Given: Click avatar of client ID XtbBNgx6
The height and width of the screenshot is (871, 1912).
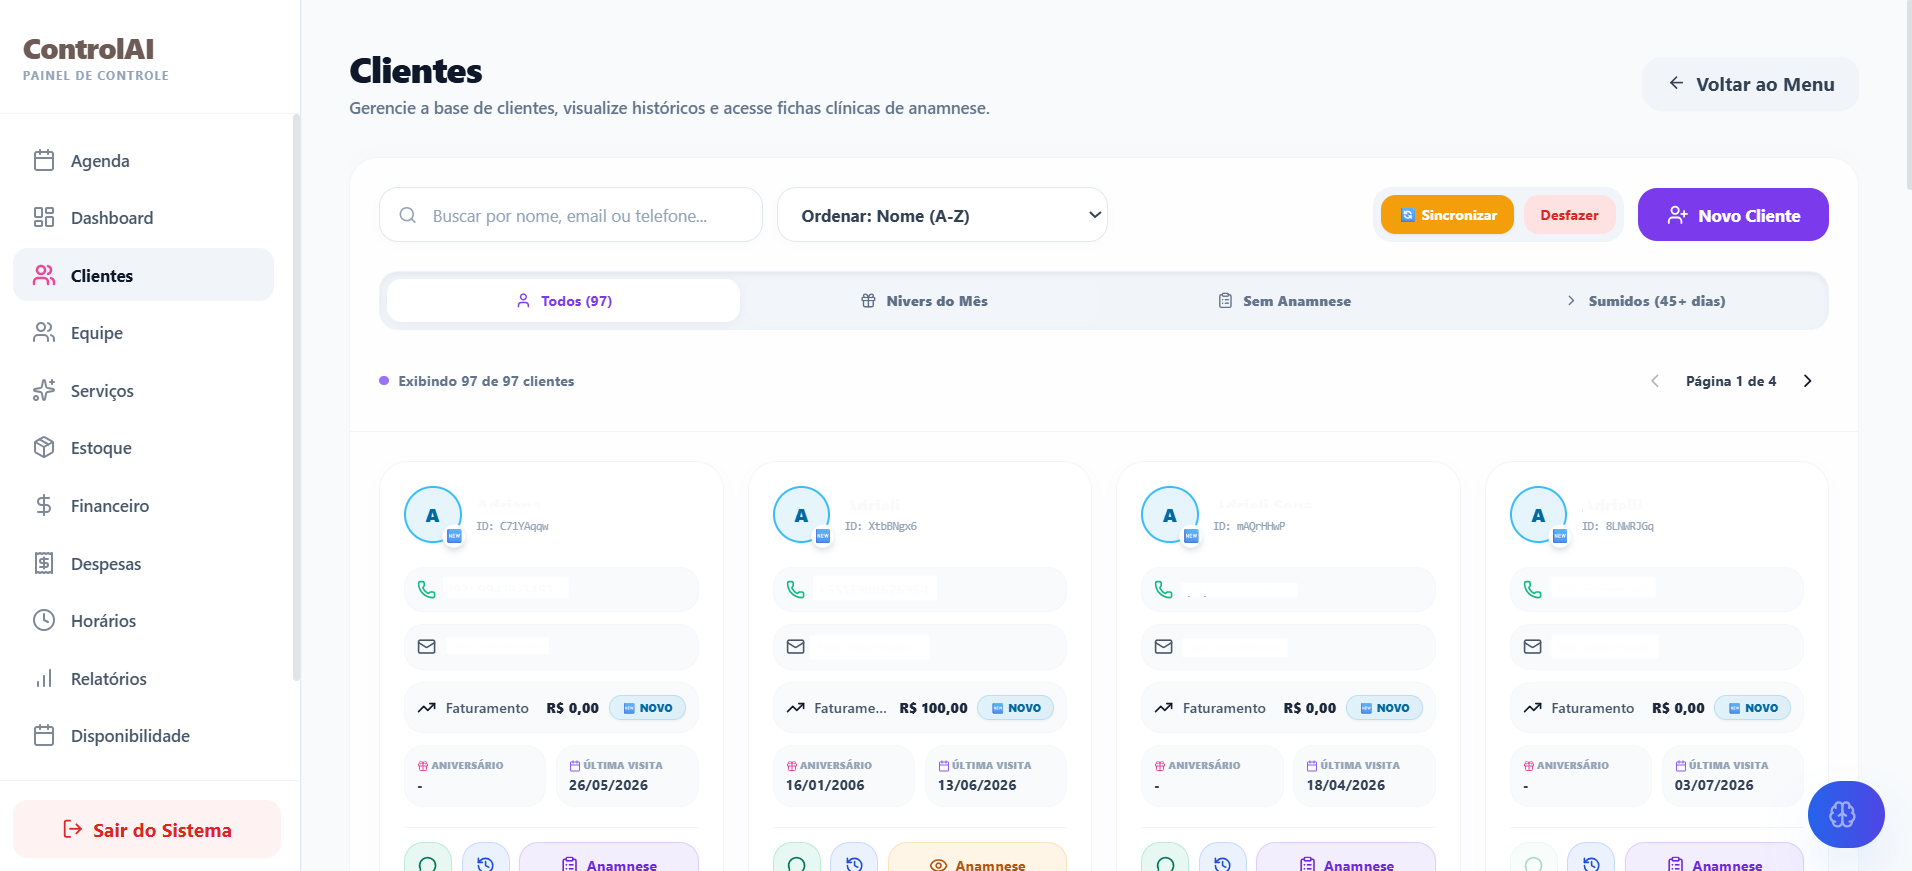Looking at the screenshot, I should pyautogui.click(x=801, y=515).
